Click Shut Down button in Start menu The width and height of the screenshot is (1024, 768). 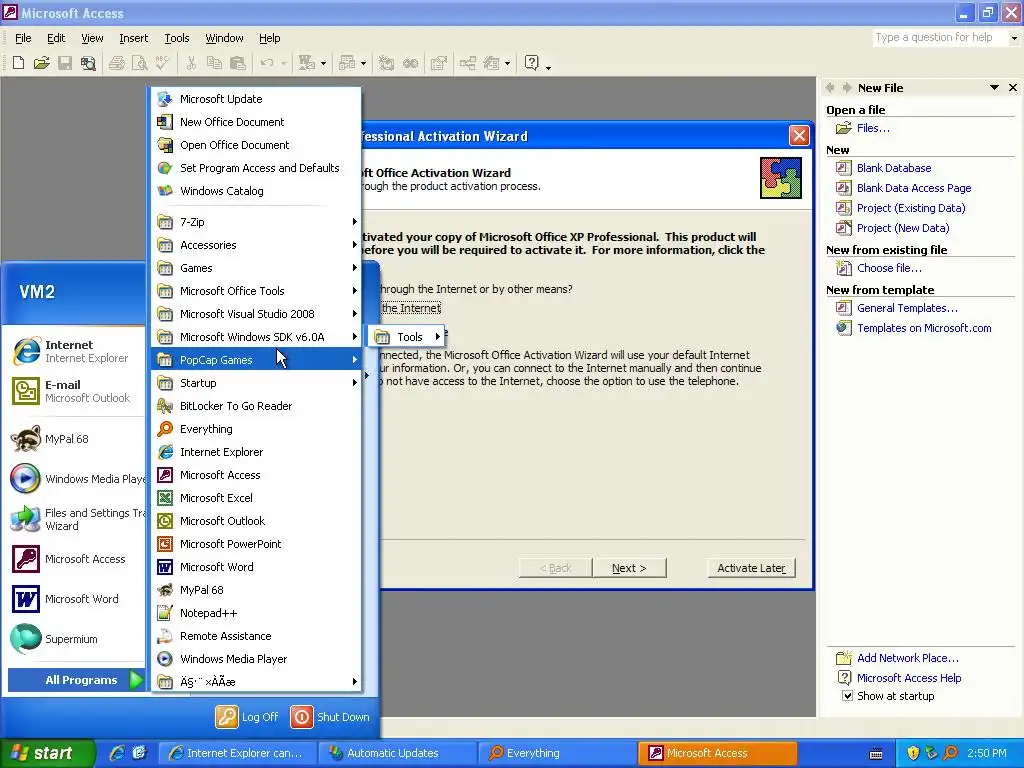[330, 716]
